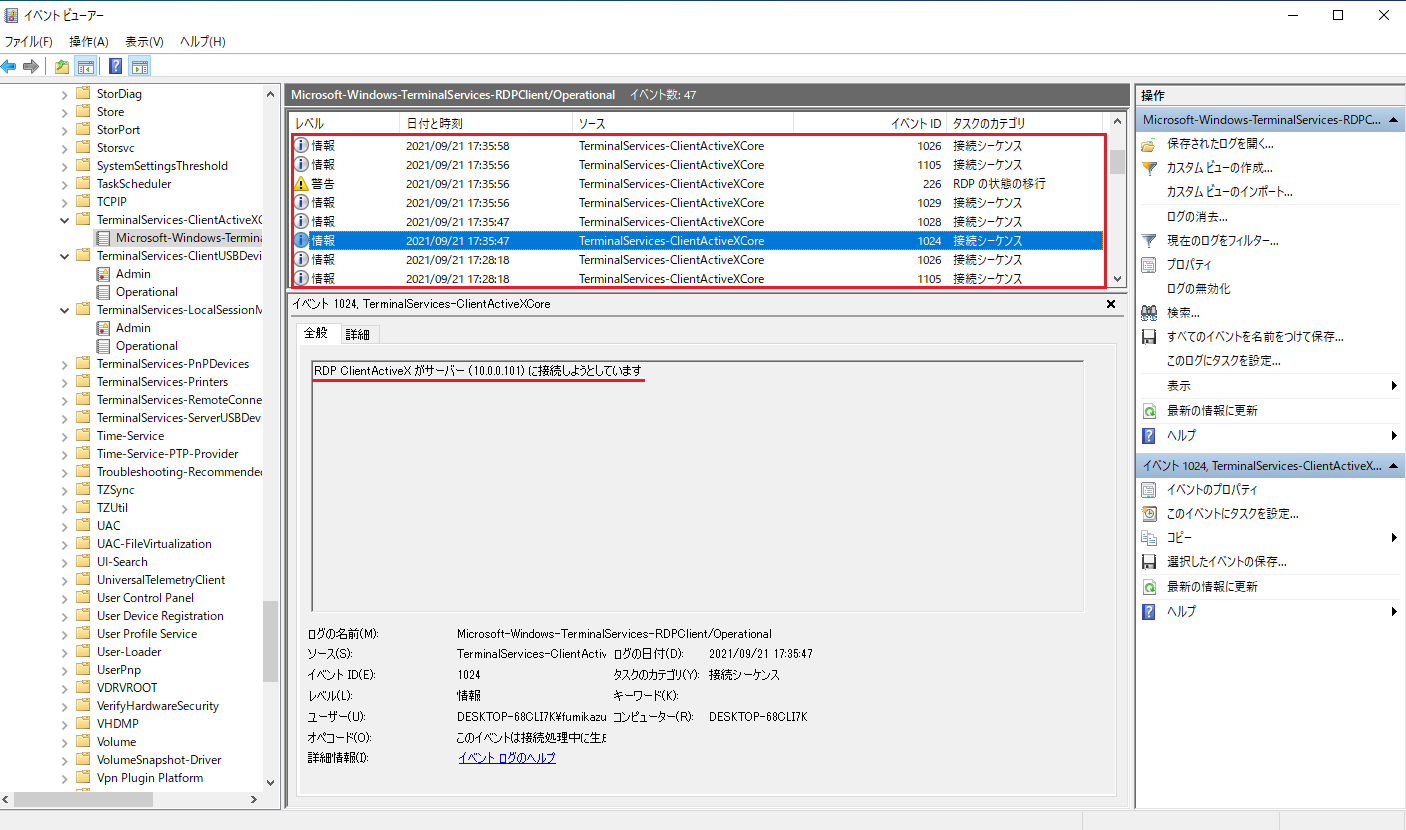Collapse TerminalServices-ClientUSBDevices tree node
The width and height of the screenshot is (1406, 830).
pos(65,256)
